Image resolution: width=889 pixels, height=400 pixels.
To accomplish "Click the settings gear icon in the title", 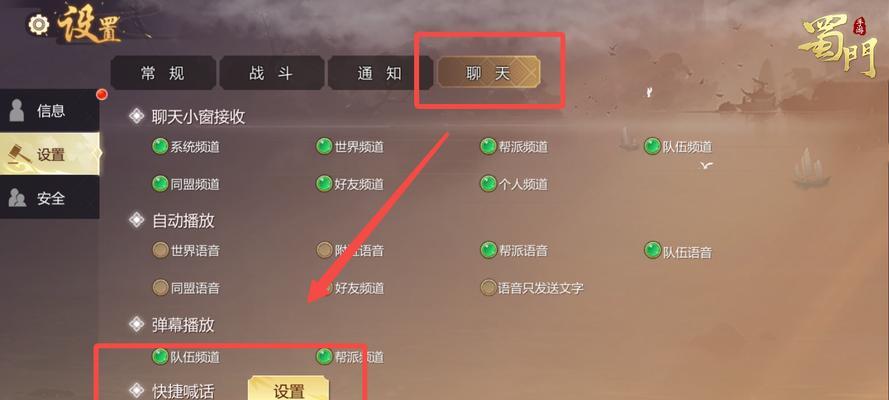I will click(39, 25).
